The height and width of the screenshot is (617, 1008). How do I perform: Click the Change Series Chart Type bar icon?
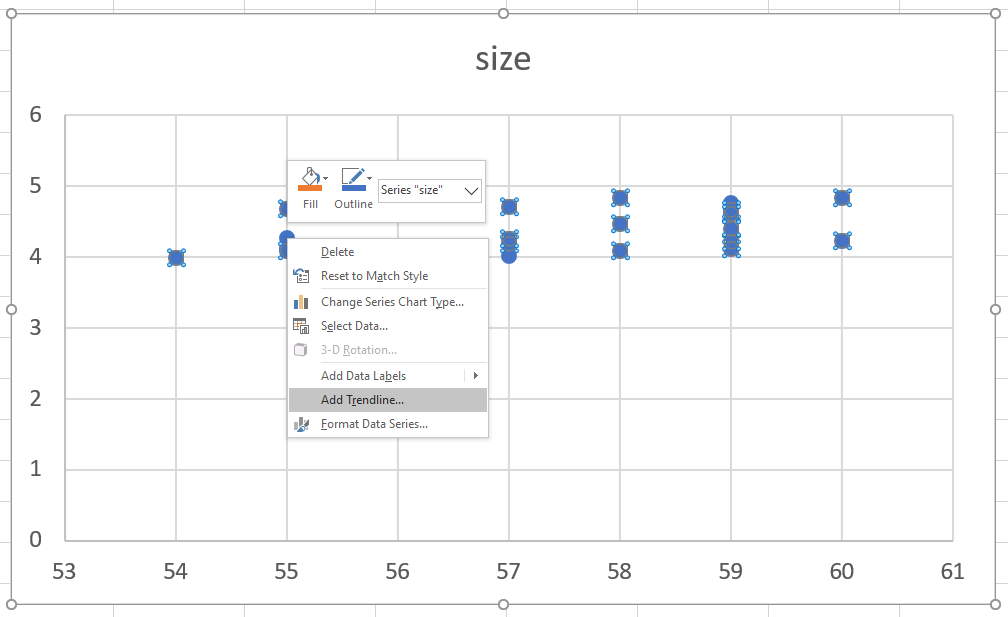click(301, 302)
